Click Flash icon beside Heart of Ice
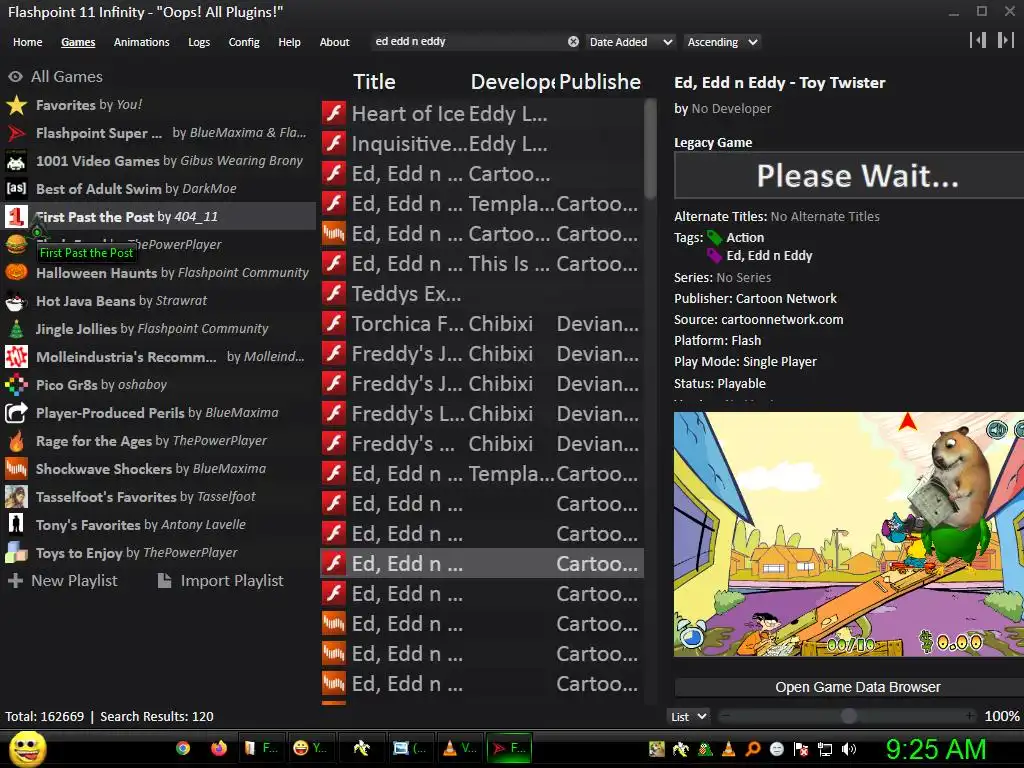The image size is (1024, 768). (334, 114)
